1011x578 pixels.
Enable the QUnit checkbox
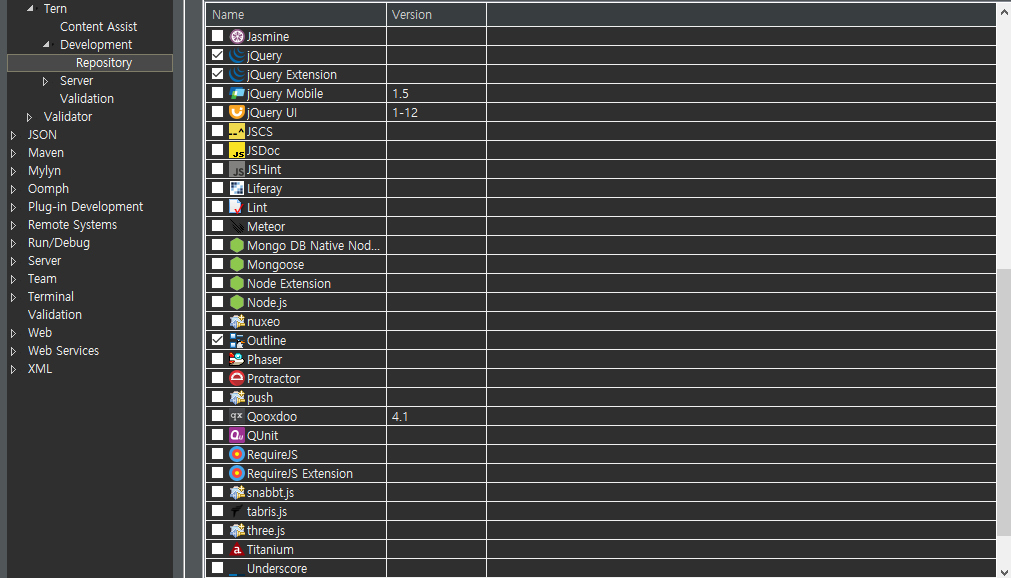218,434
